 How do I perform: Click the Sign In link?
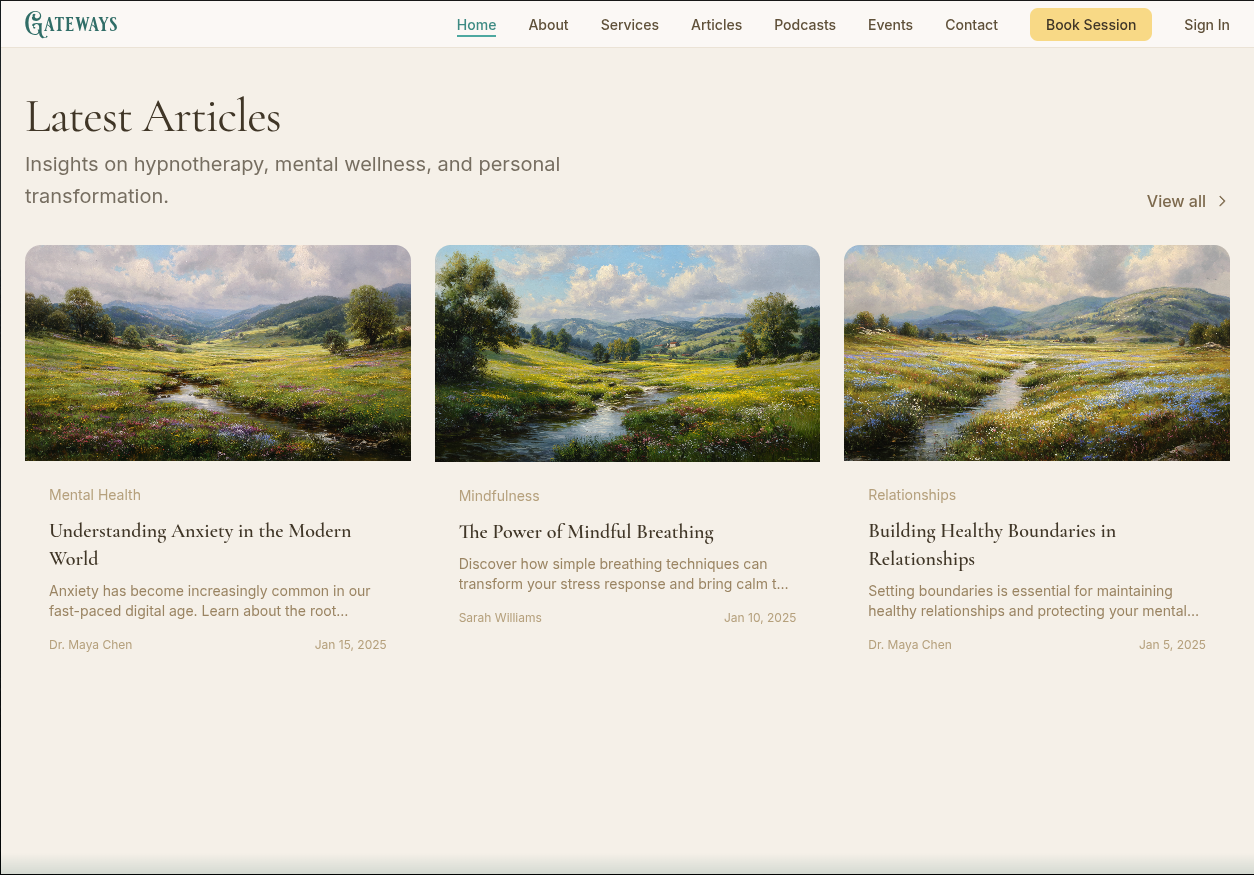[1206, 25]
